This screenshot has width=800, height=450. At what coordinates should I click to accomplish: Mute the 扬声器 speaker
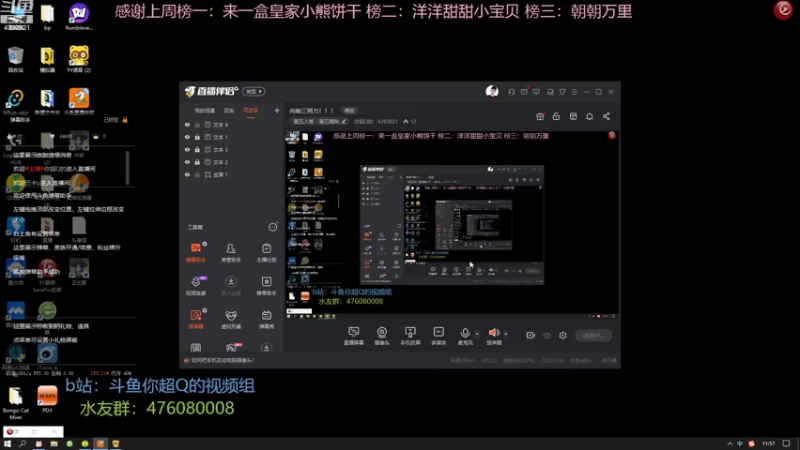tap(493, 336)
